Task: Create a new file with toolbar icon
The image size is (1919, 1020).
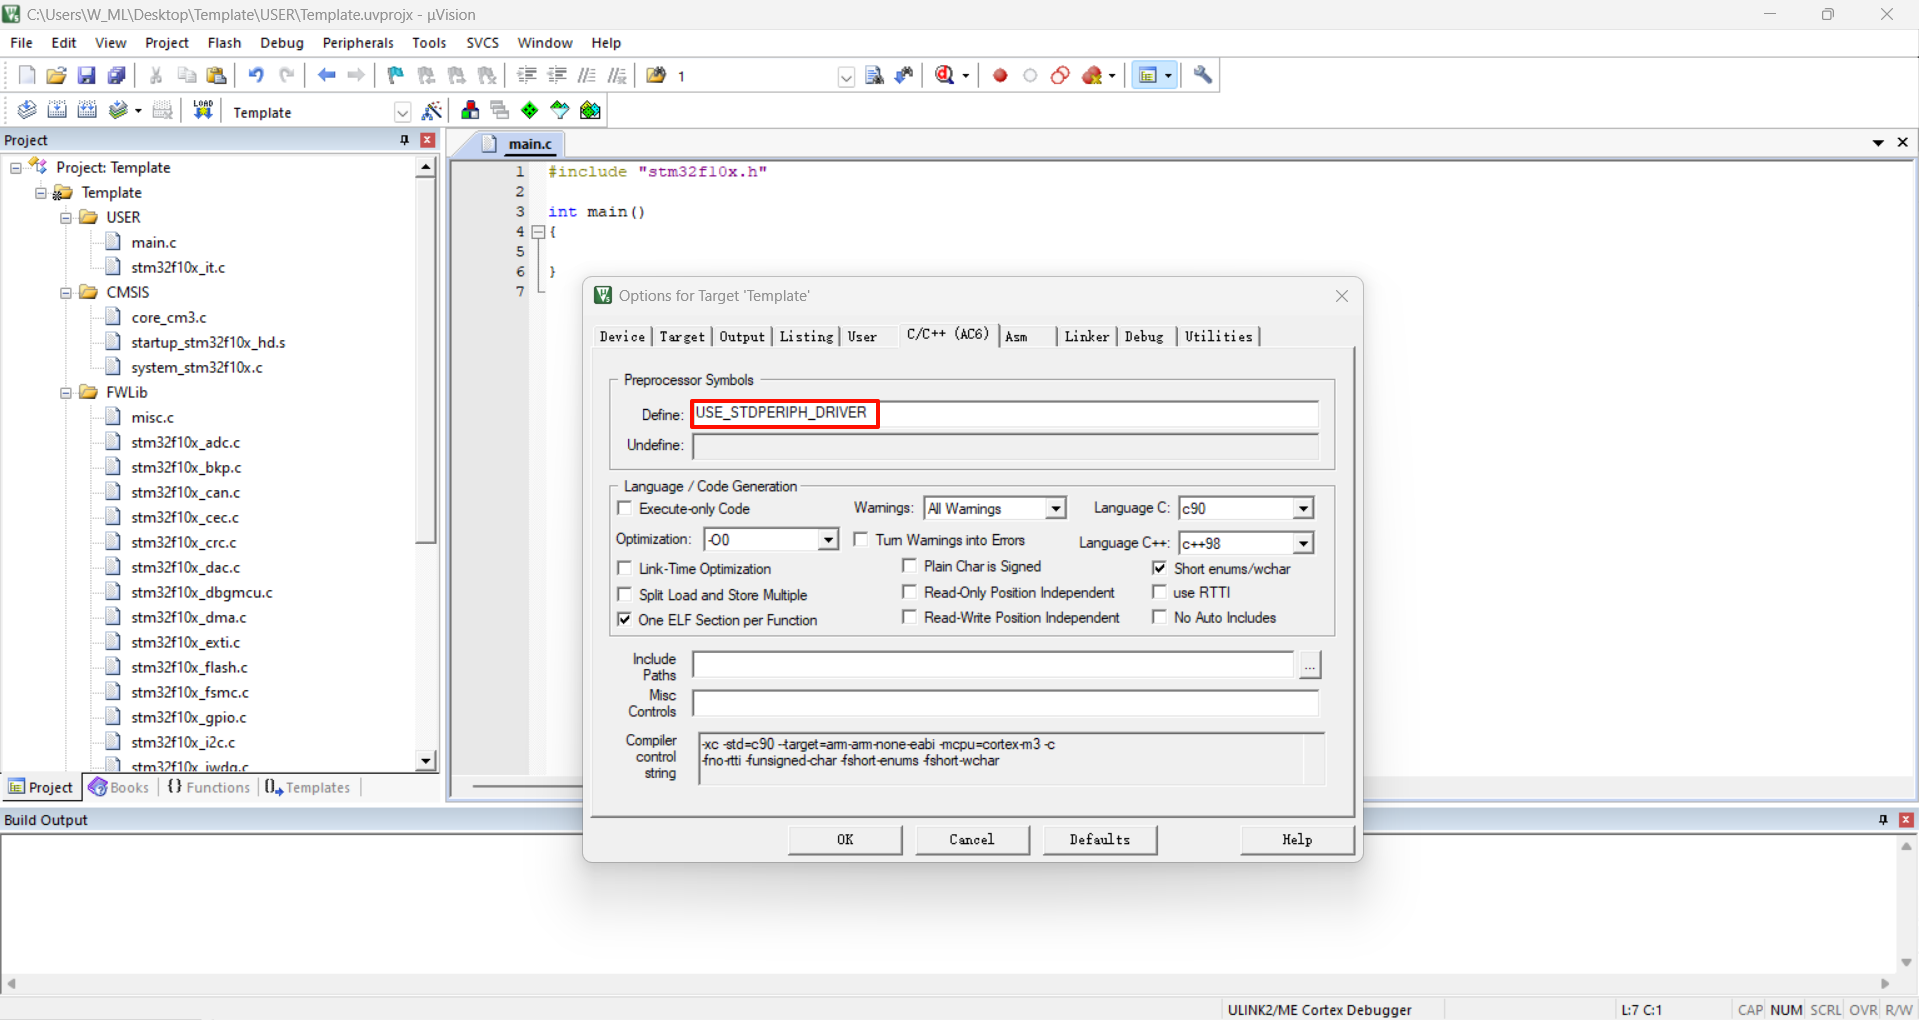Action: click(27, 75)
